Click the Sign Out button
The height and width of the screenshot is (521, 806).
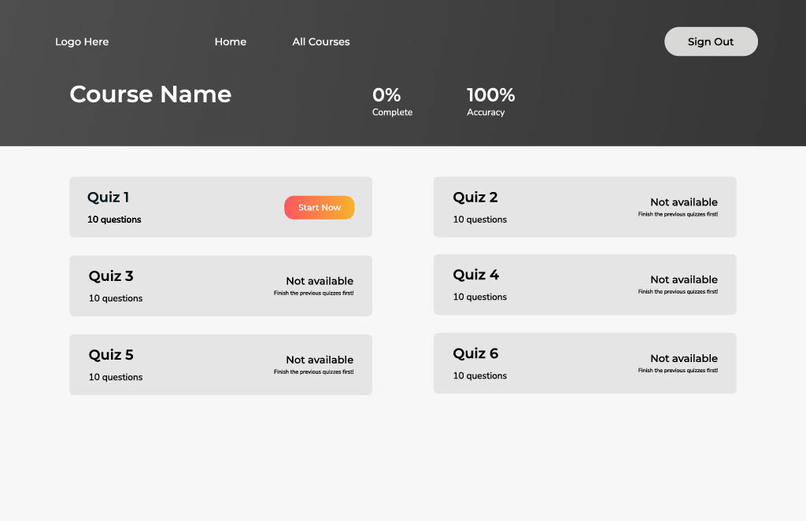[711, 42]
